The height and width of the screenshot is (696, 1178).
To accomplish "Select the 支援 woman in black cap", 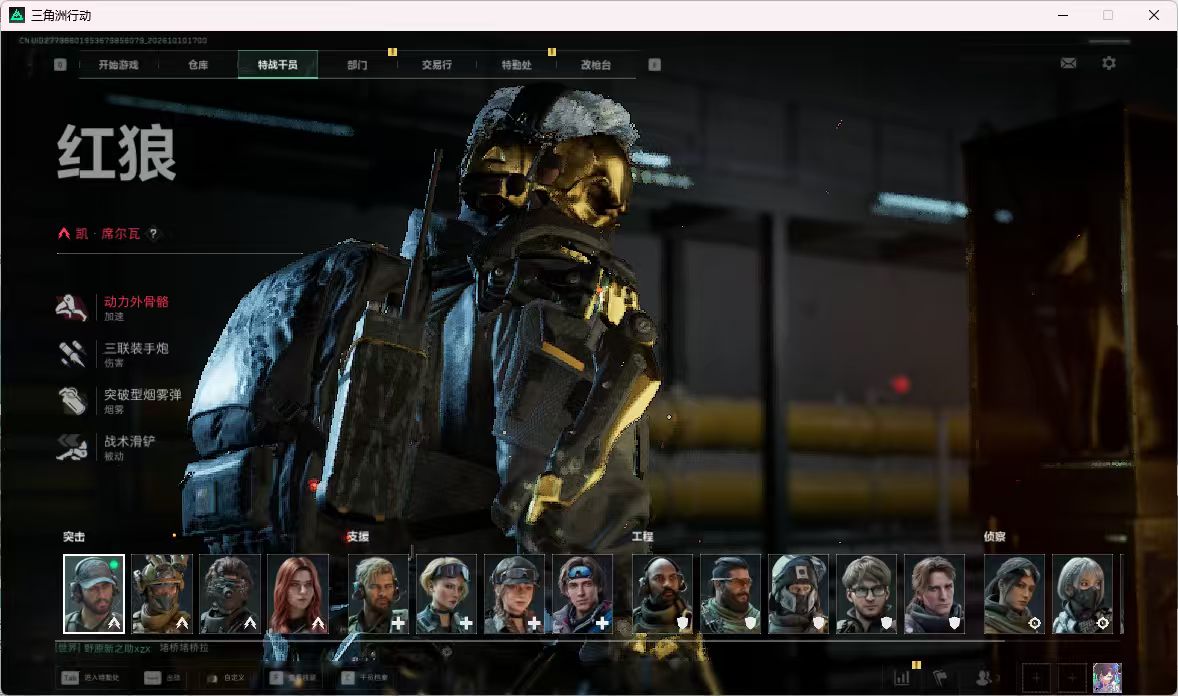I will tap(515, 594).
